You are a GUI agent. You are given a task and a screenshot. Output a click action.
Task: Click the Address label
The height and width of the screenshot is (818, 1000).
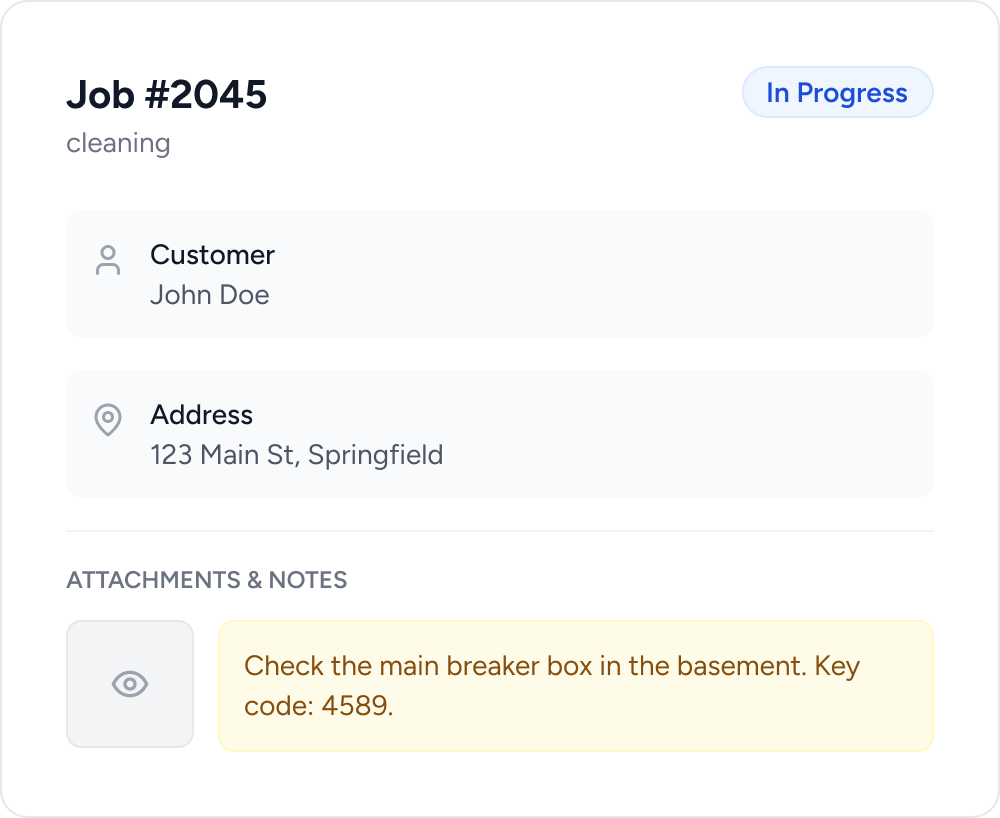[202, 415]
